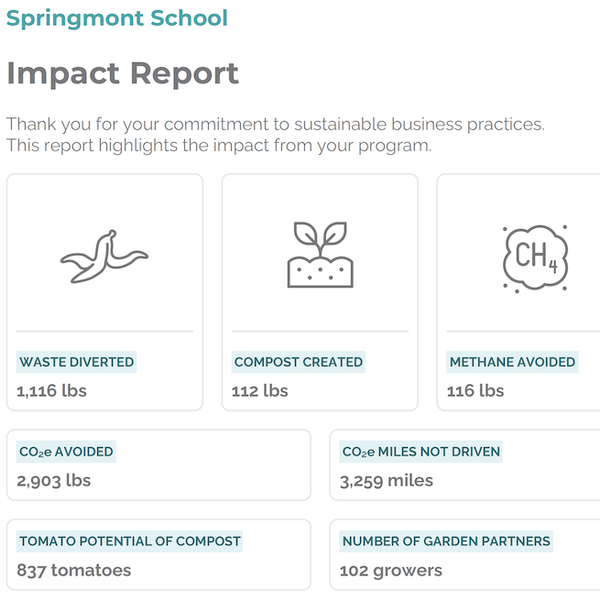
Task: Click the seedling compost icon
Action: click(x=320, y=254)
